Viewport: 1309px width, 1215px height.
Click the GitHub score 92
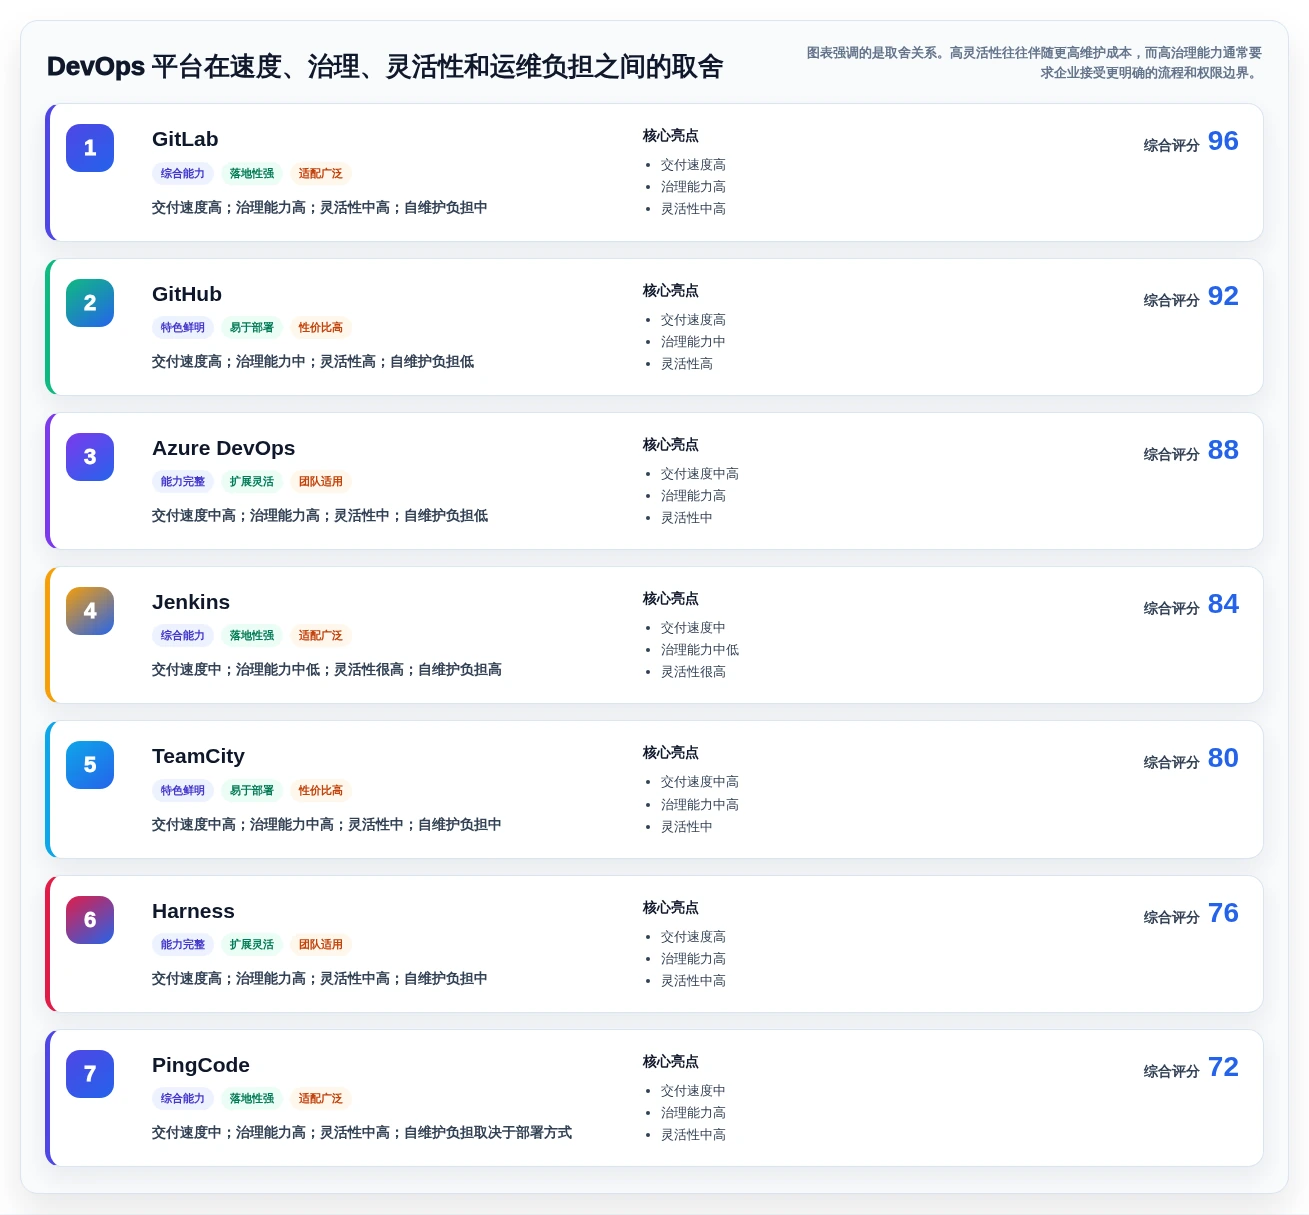[x=1223, y=296]
